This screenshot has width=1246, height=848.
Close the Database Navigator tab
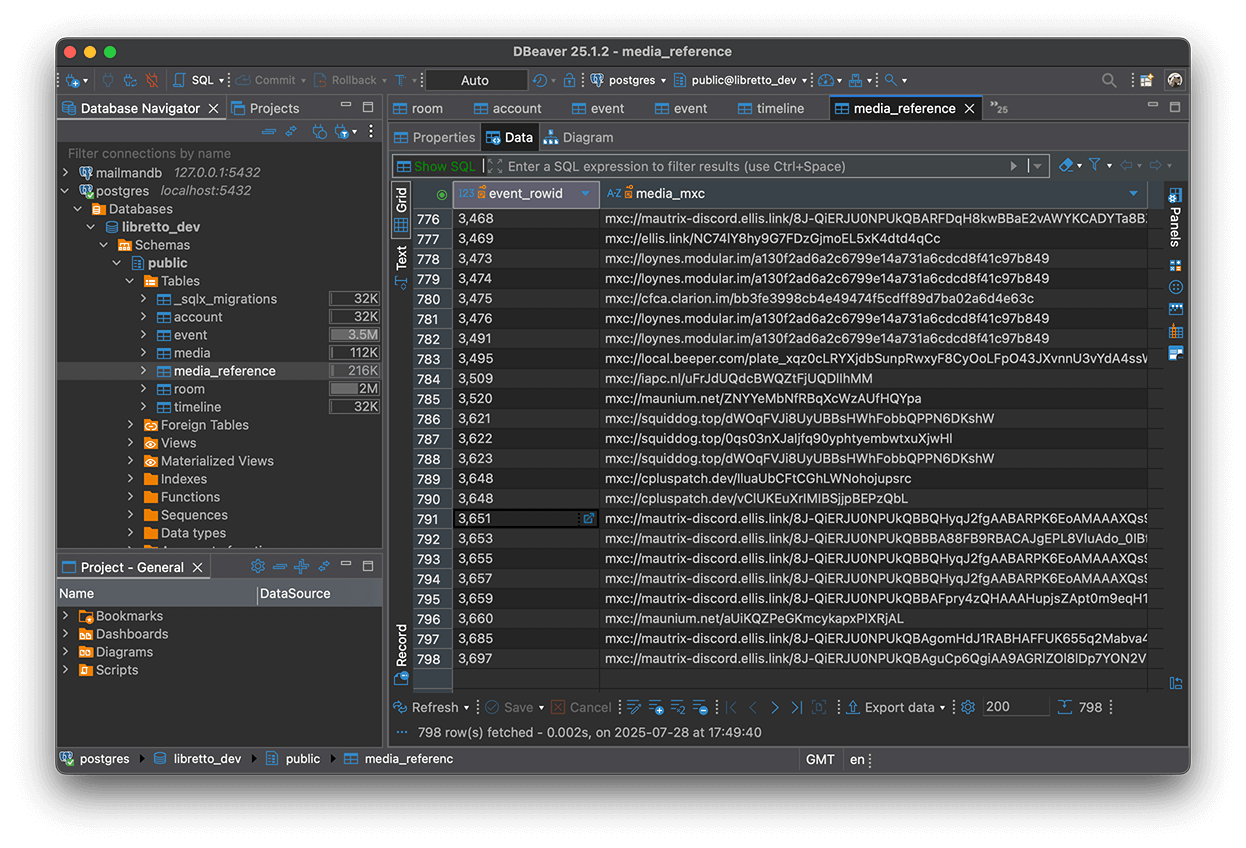point(213,108)
